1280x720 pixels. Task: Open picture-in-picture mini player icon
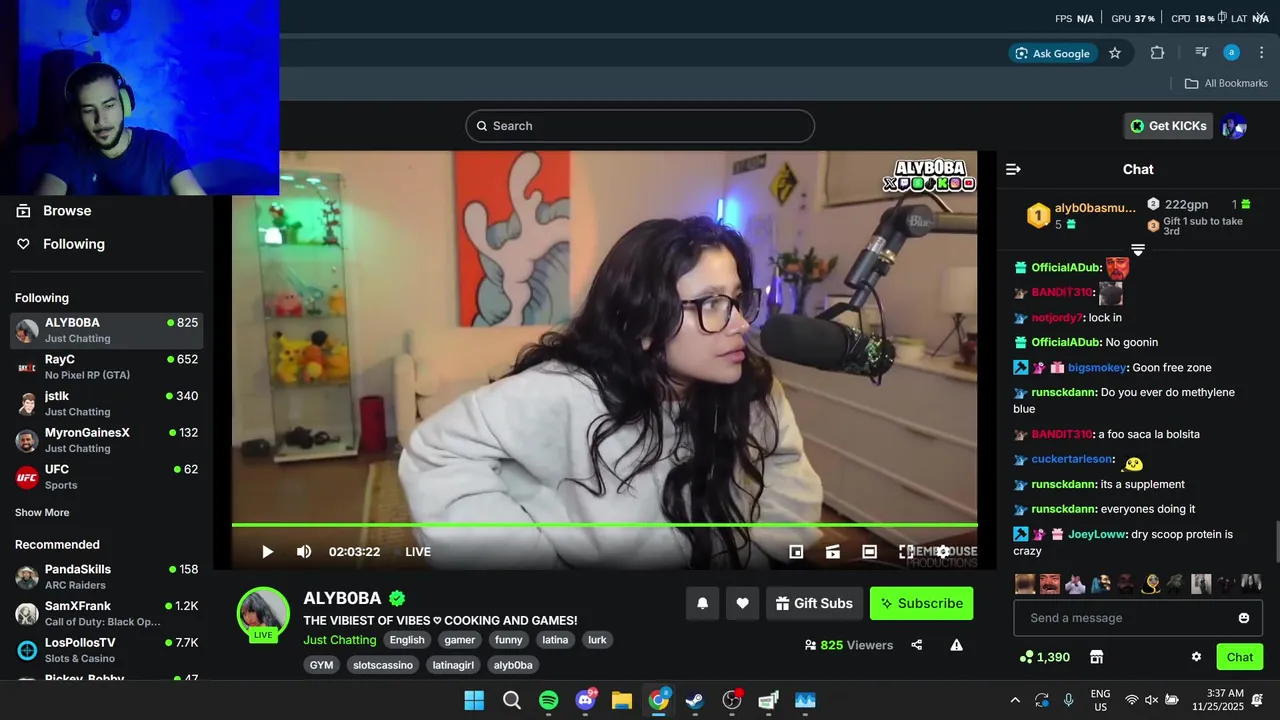(796, 552)
